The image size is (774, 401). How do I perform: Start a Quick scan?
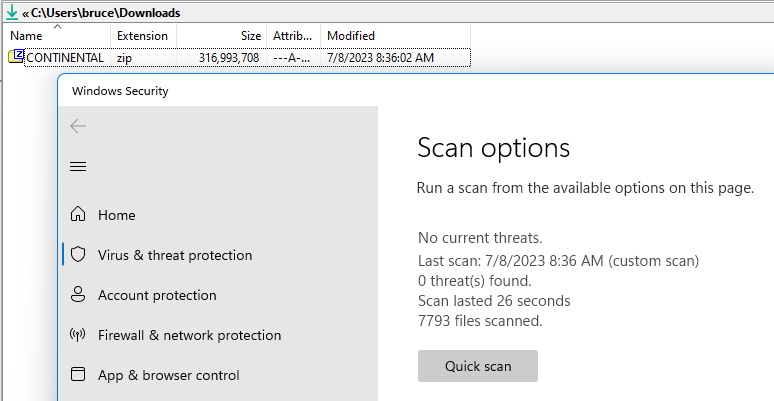point(478,366)
